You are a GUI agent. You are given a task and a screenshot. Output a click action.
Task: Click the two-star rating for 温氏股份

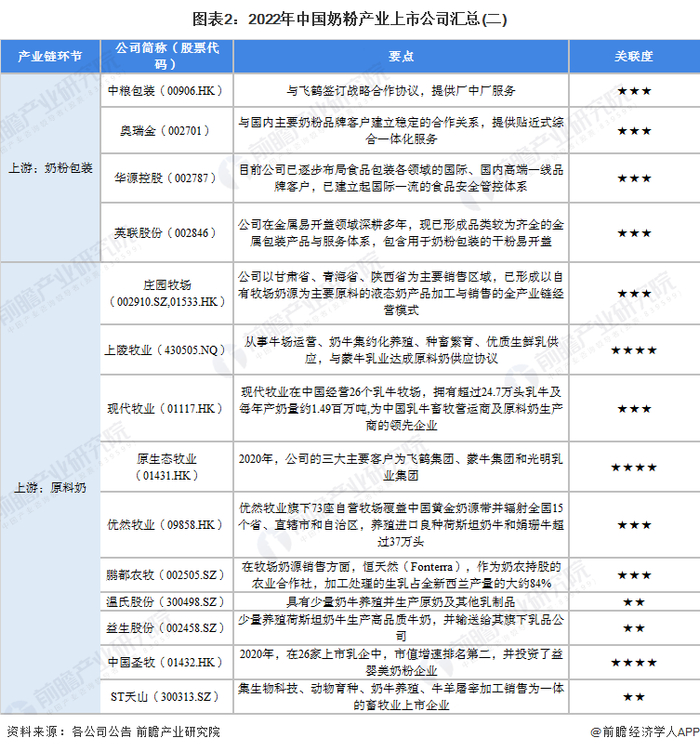634,602
